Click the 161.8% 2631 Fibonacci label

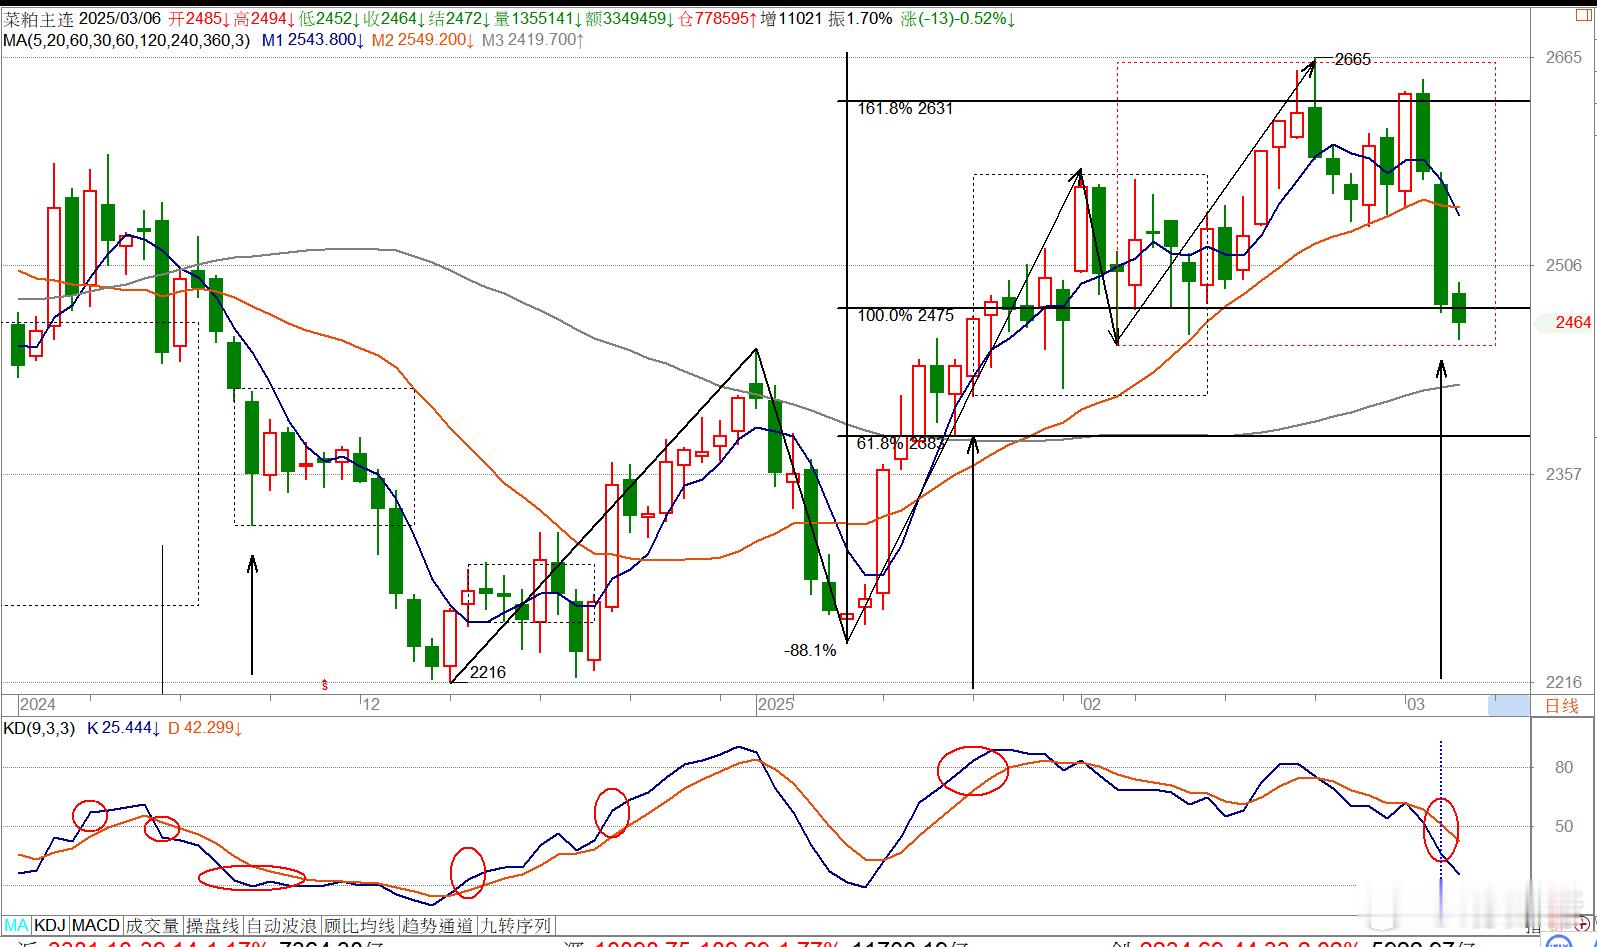pos(905,108)
